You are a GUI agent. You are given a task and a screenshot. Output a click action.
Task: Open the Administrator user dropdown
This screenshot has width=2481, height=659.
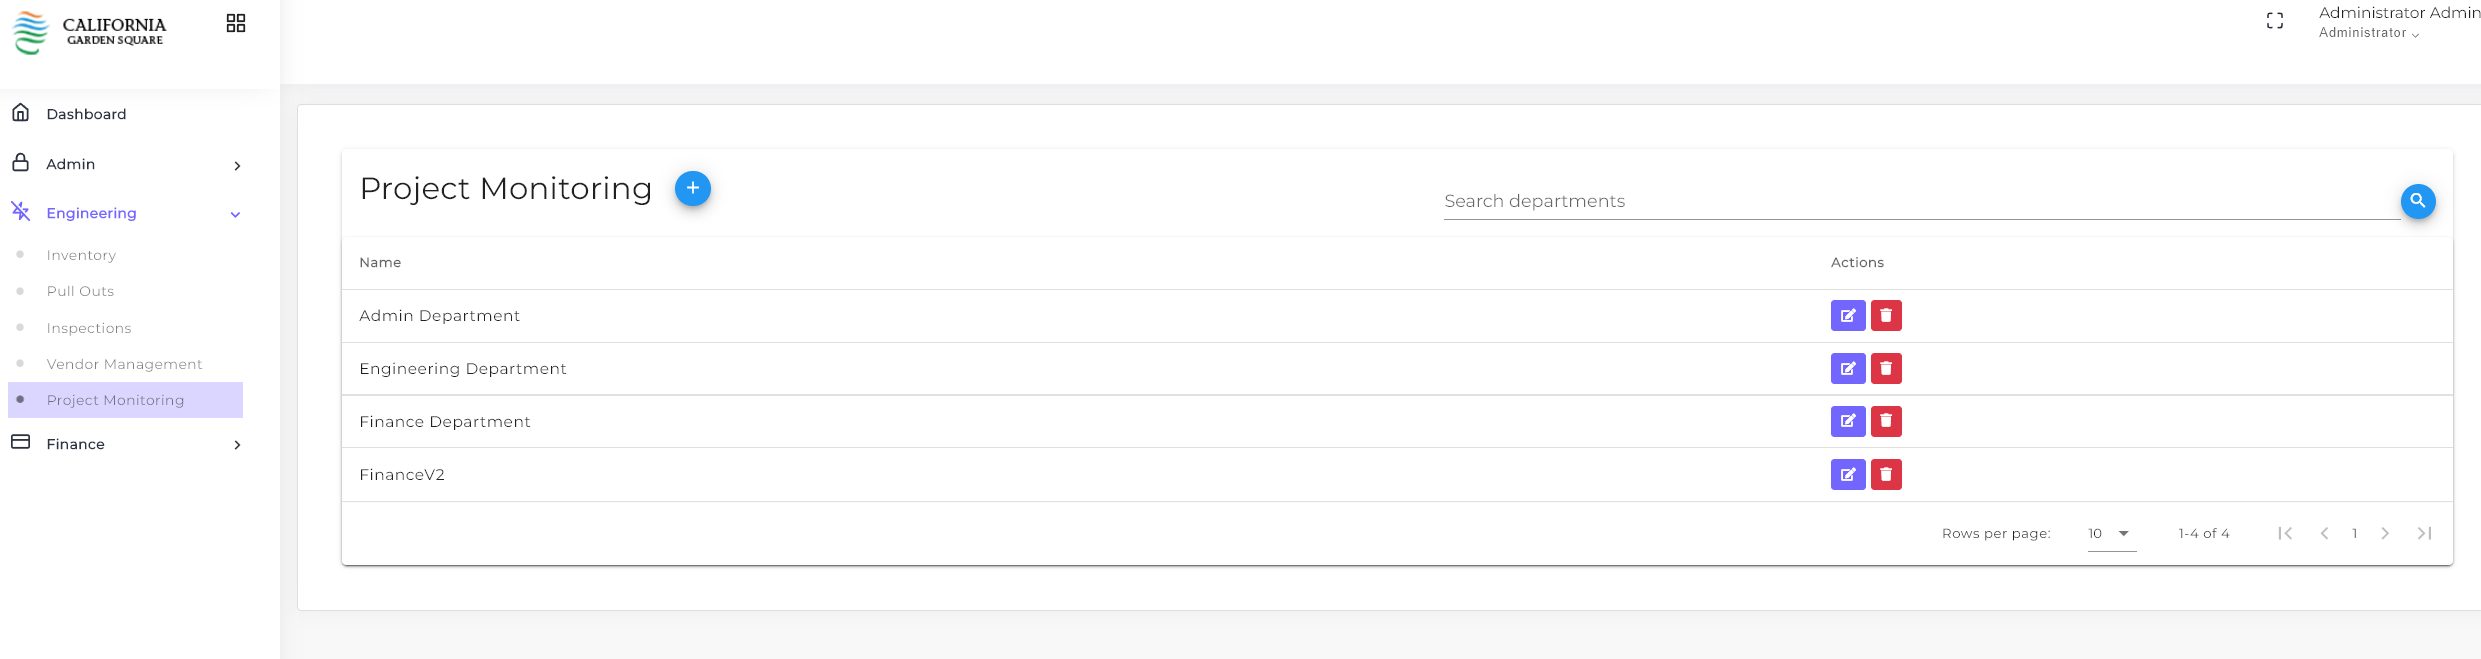(2368, 33)
